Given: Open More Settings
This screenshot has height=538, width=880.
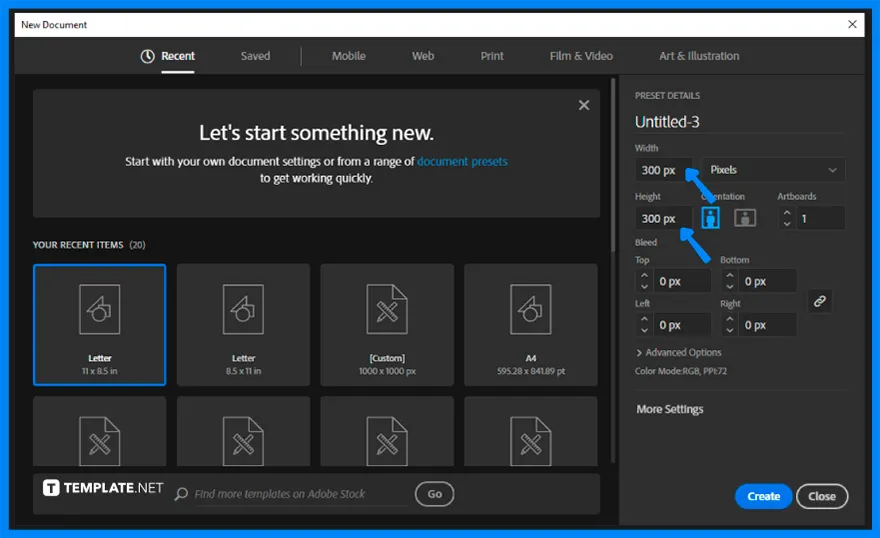Looking at the screenshot, I should (x=669, y=409).
